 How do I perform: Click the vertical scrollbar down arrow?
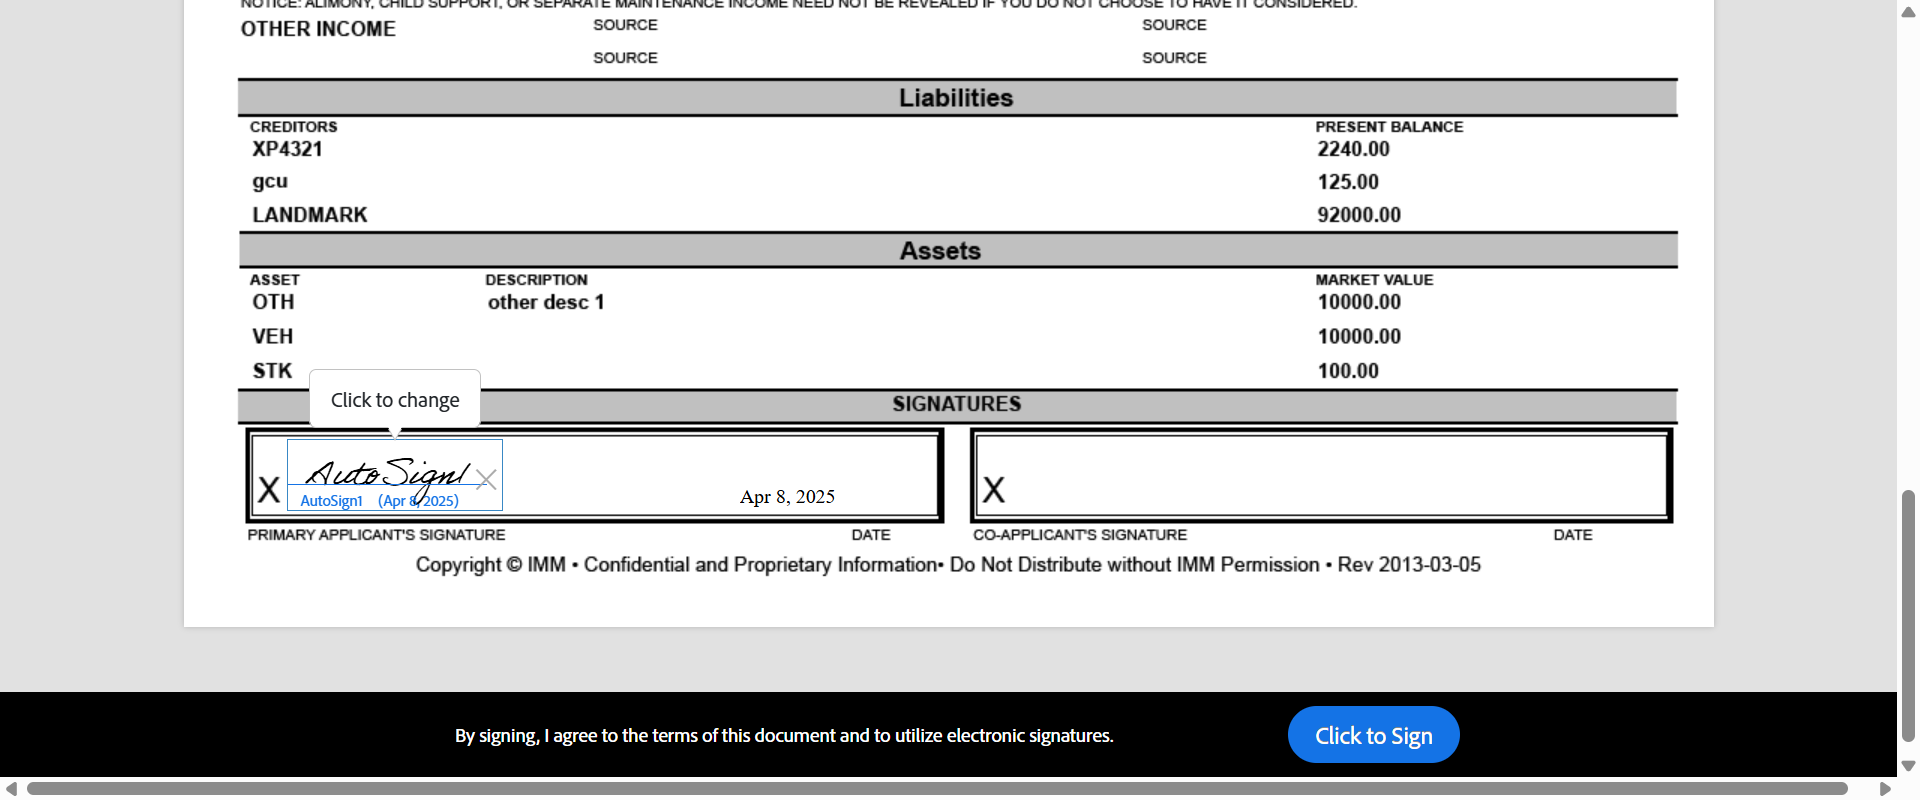pos(1908,766)
